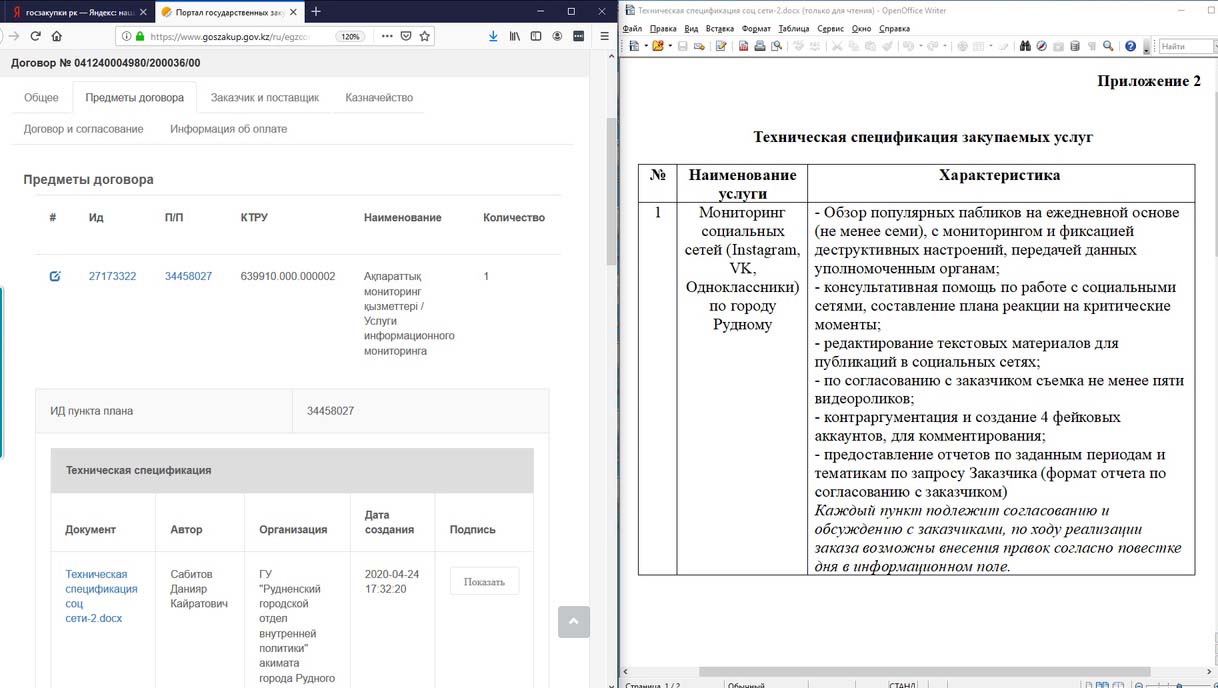Image resolution: width=1218 pixels, height=688 pixels.
Task: Open Navigator compass icon in Writer
Action: [x=1041, y=46]
